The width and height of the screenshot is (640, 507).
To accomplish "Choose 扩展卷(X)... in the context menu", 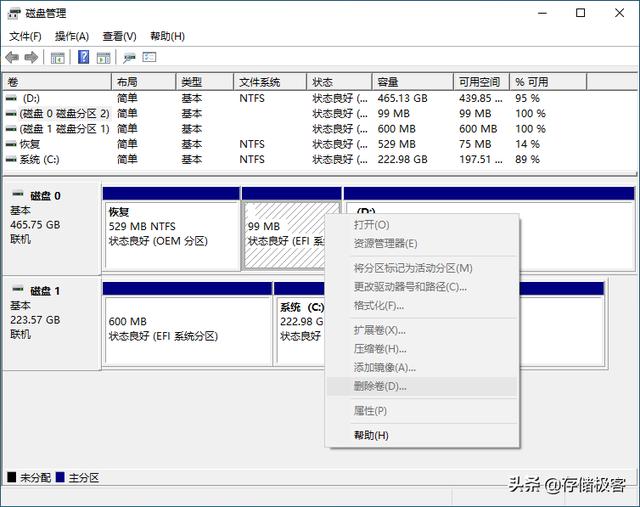I will [x=422, y=330].
